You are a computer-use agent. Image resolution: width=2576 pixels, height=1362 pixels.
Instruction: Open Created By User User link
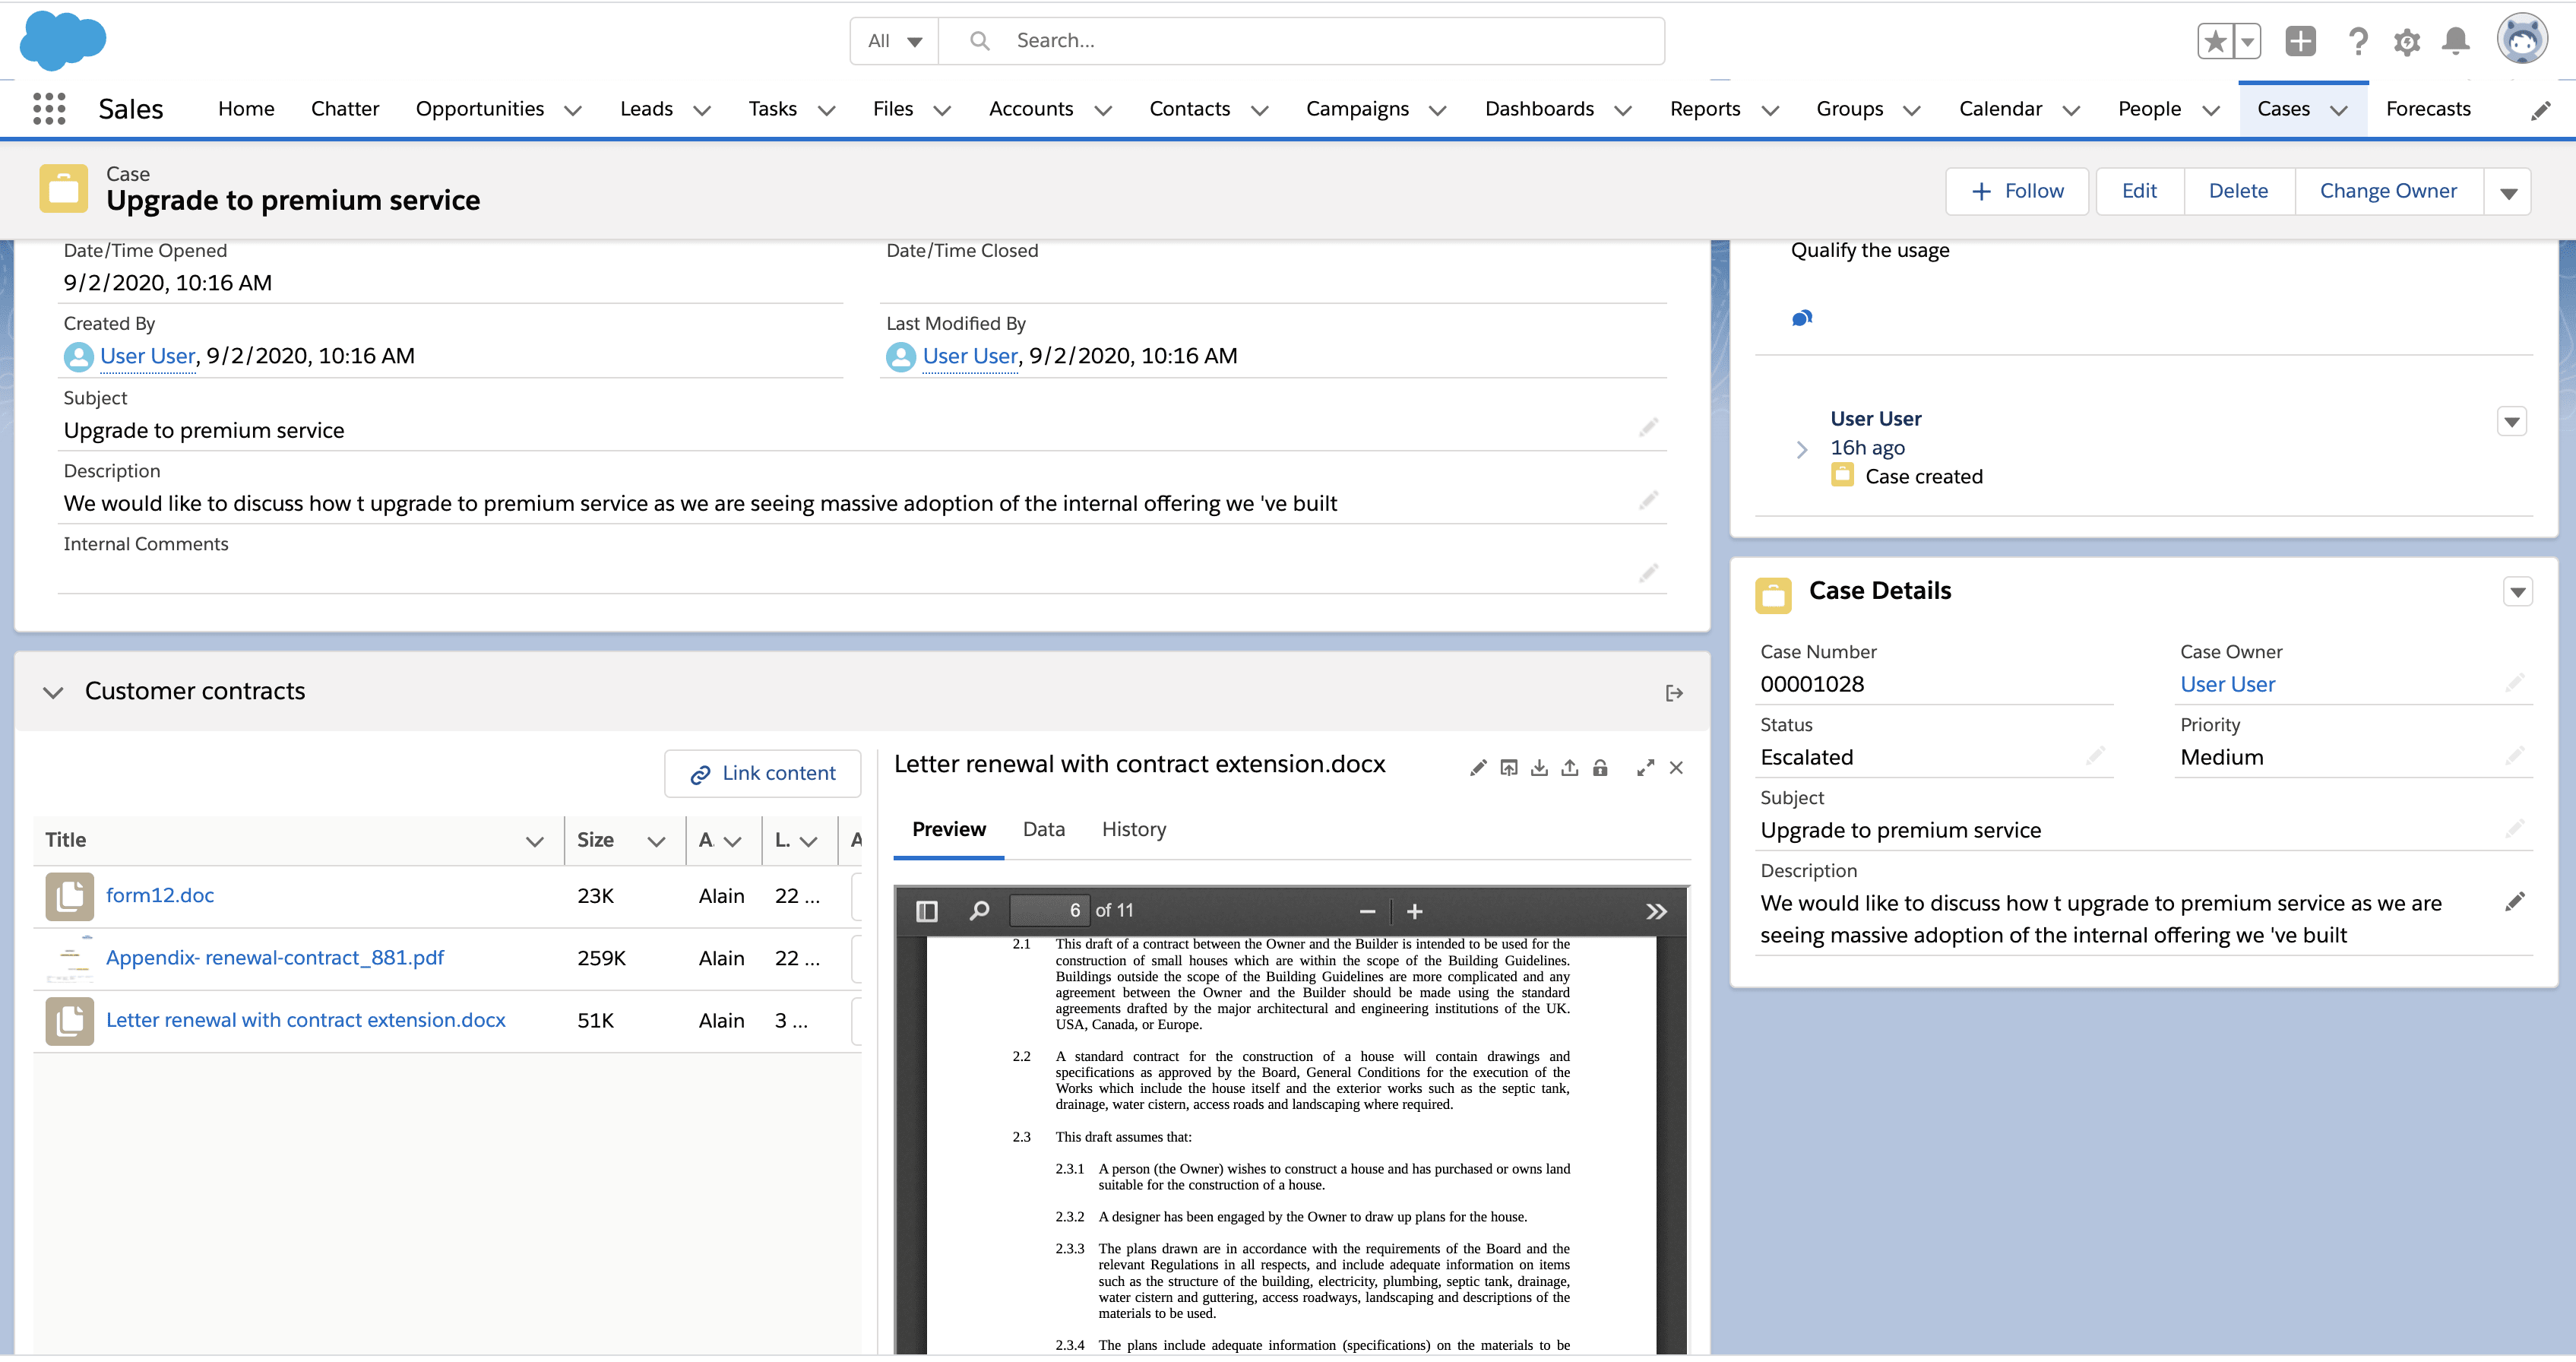(x=147, y=356)
